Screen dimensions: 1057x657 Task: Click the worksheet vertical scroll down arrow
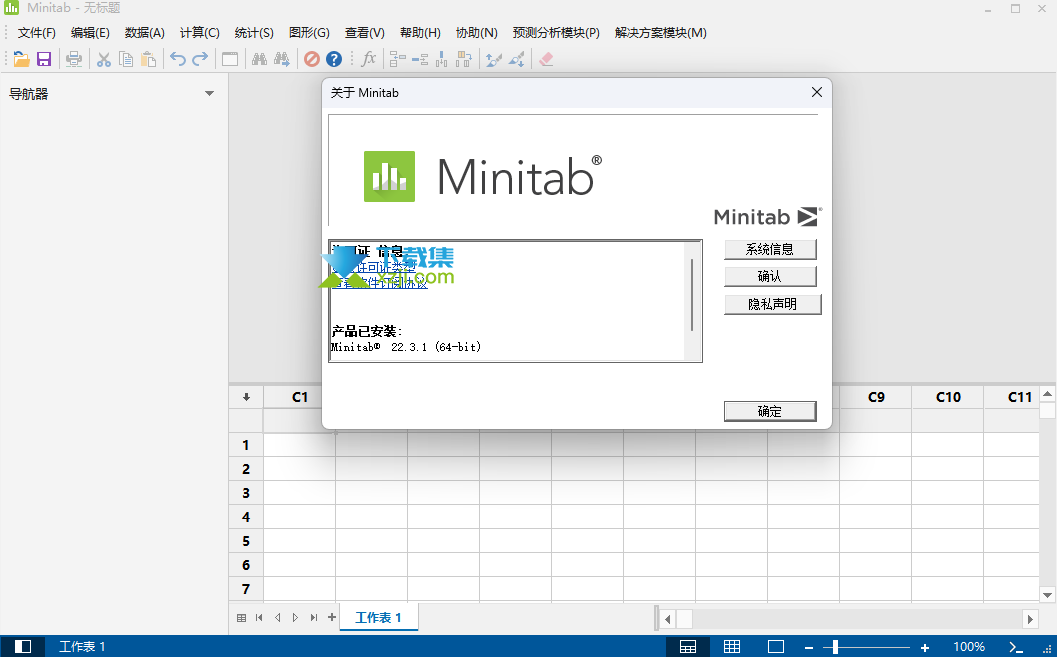coord(1047,594)
